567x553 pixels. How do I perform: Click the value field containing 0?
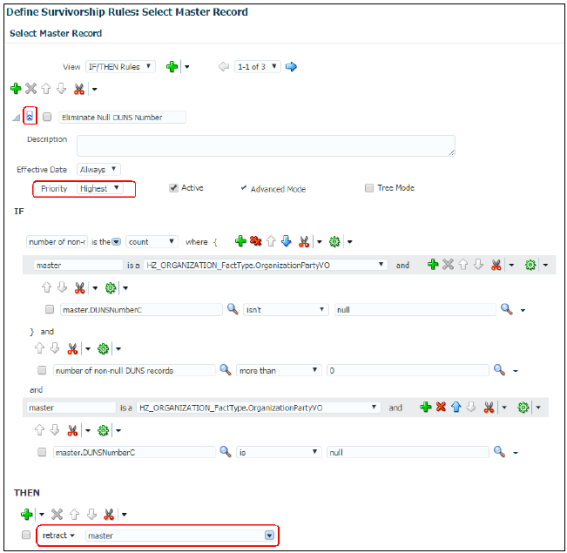408,370
